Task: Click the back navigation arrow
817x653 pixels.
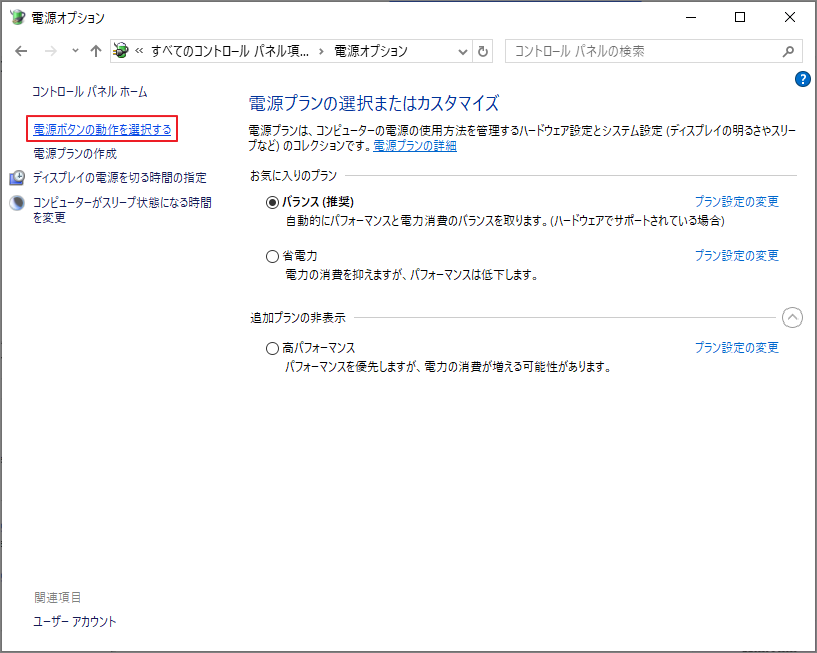Action: pos(21,51)
